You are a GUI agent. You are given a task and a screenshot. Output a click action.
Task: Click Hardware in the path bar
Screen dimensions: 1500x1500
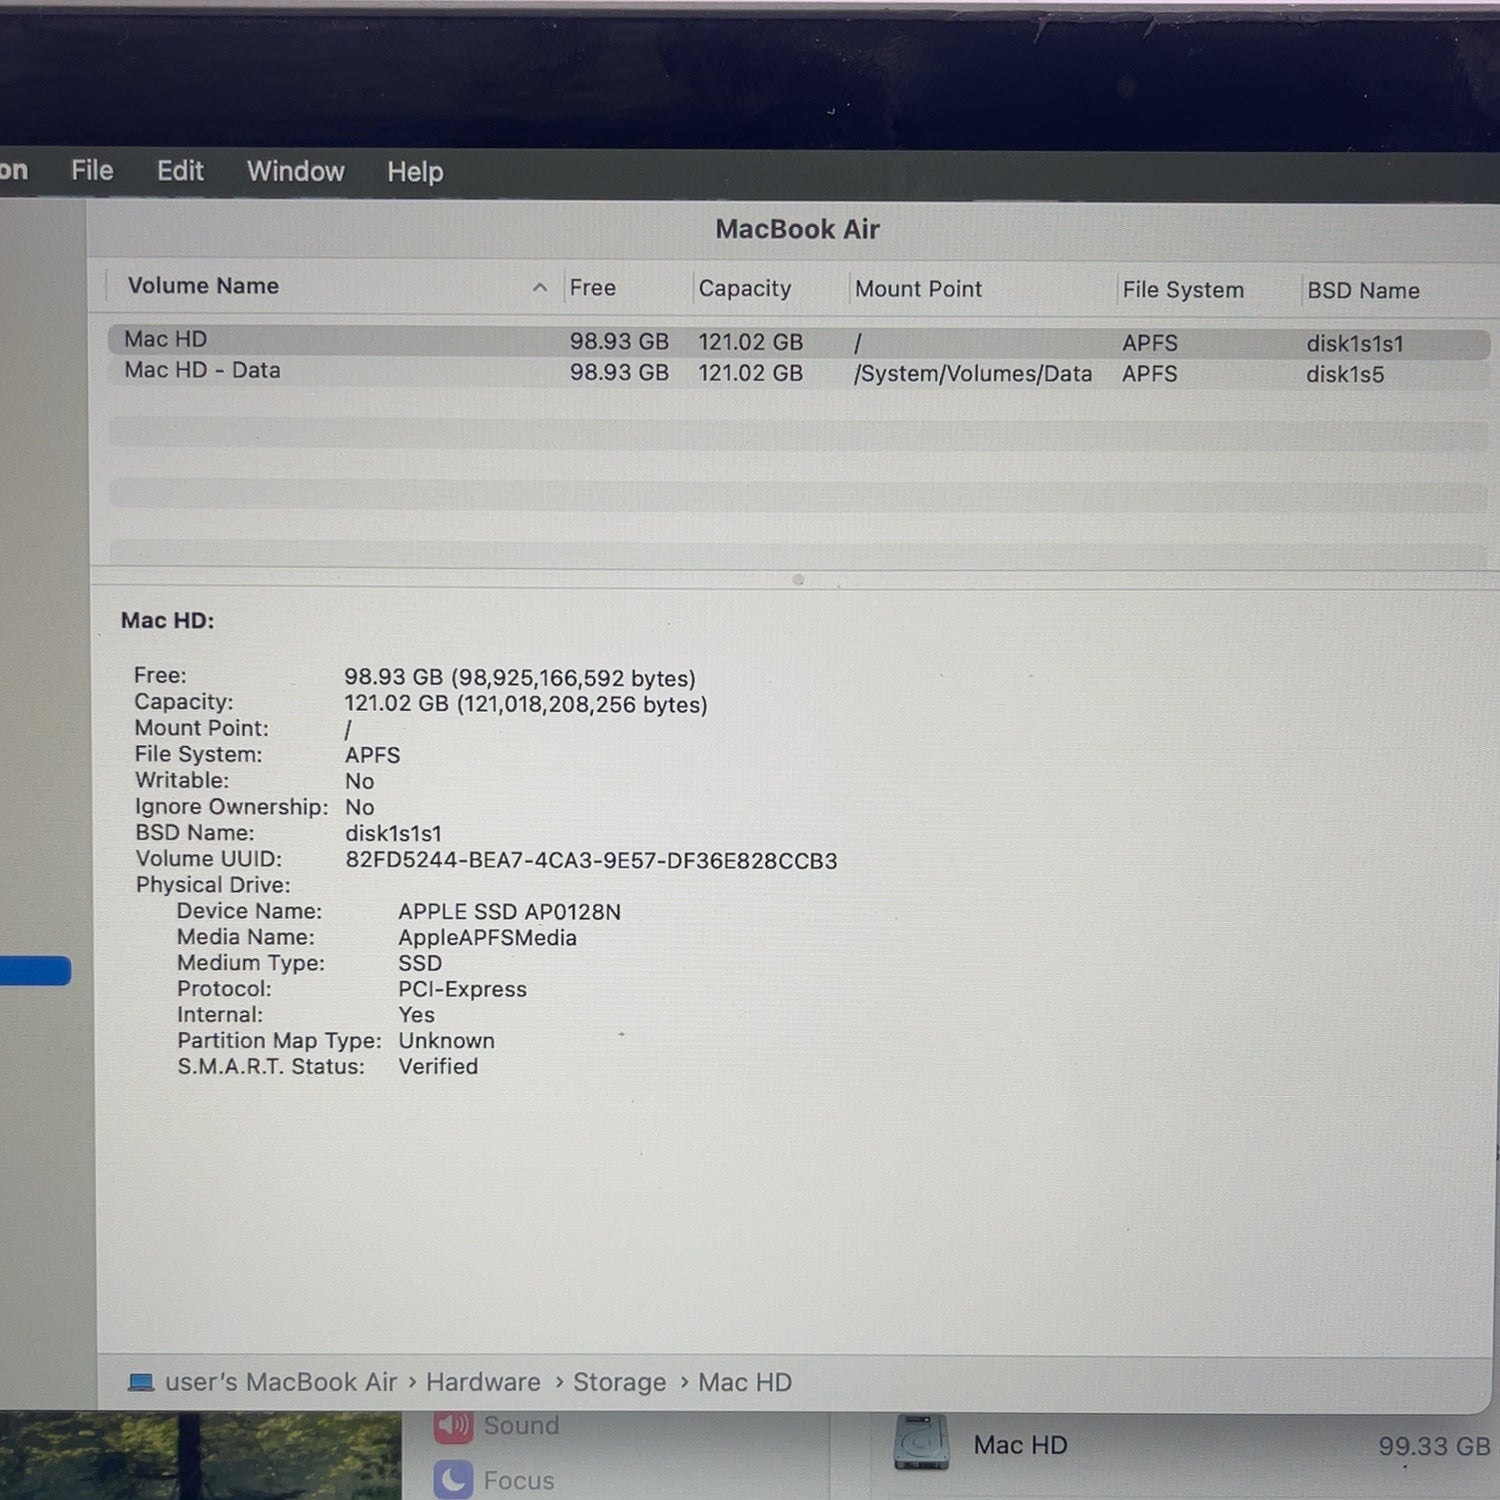[x=483, y=1382]
